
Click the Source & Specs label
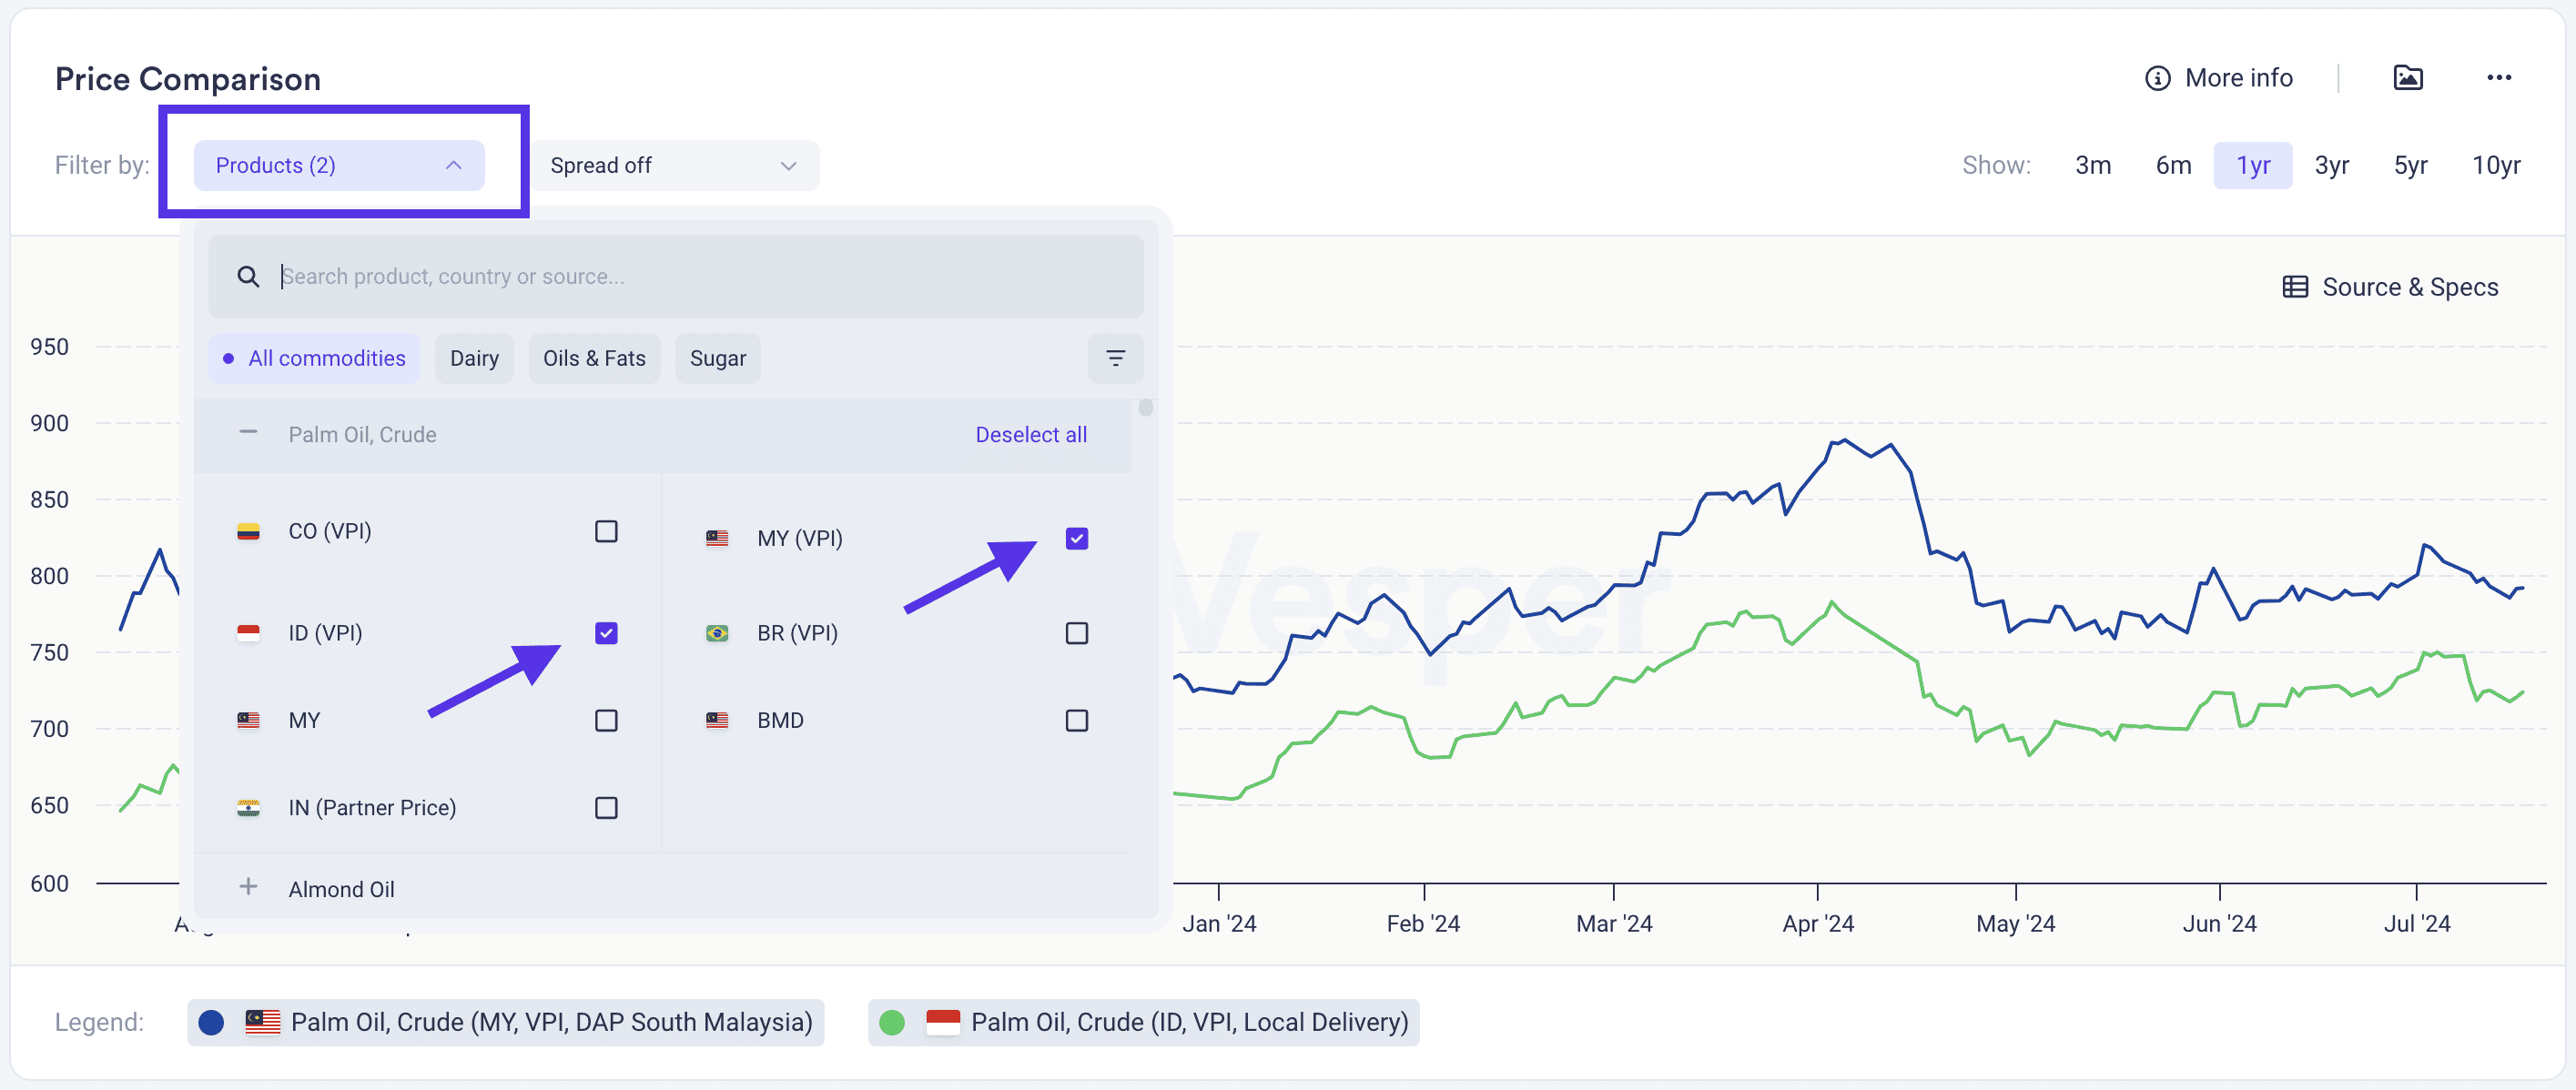(2409, 287)
